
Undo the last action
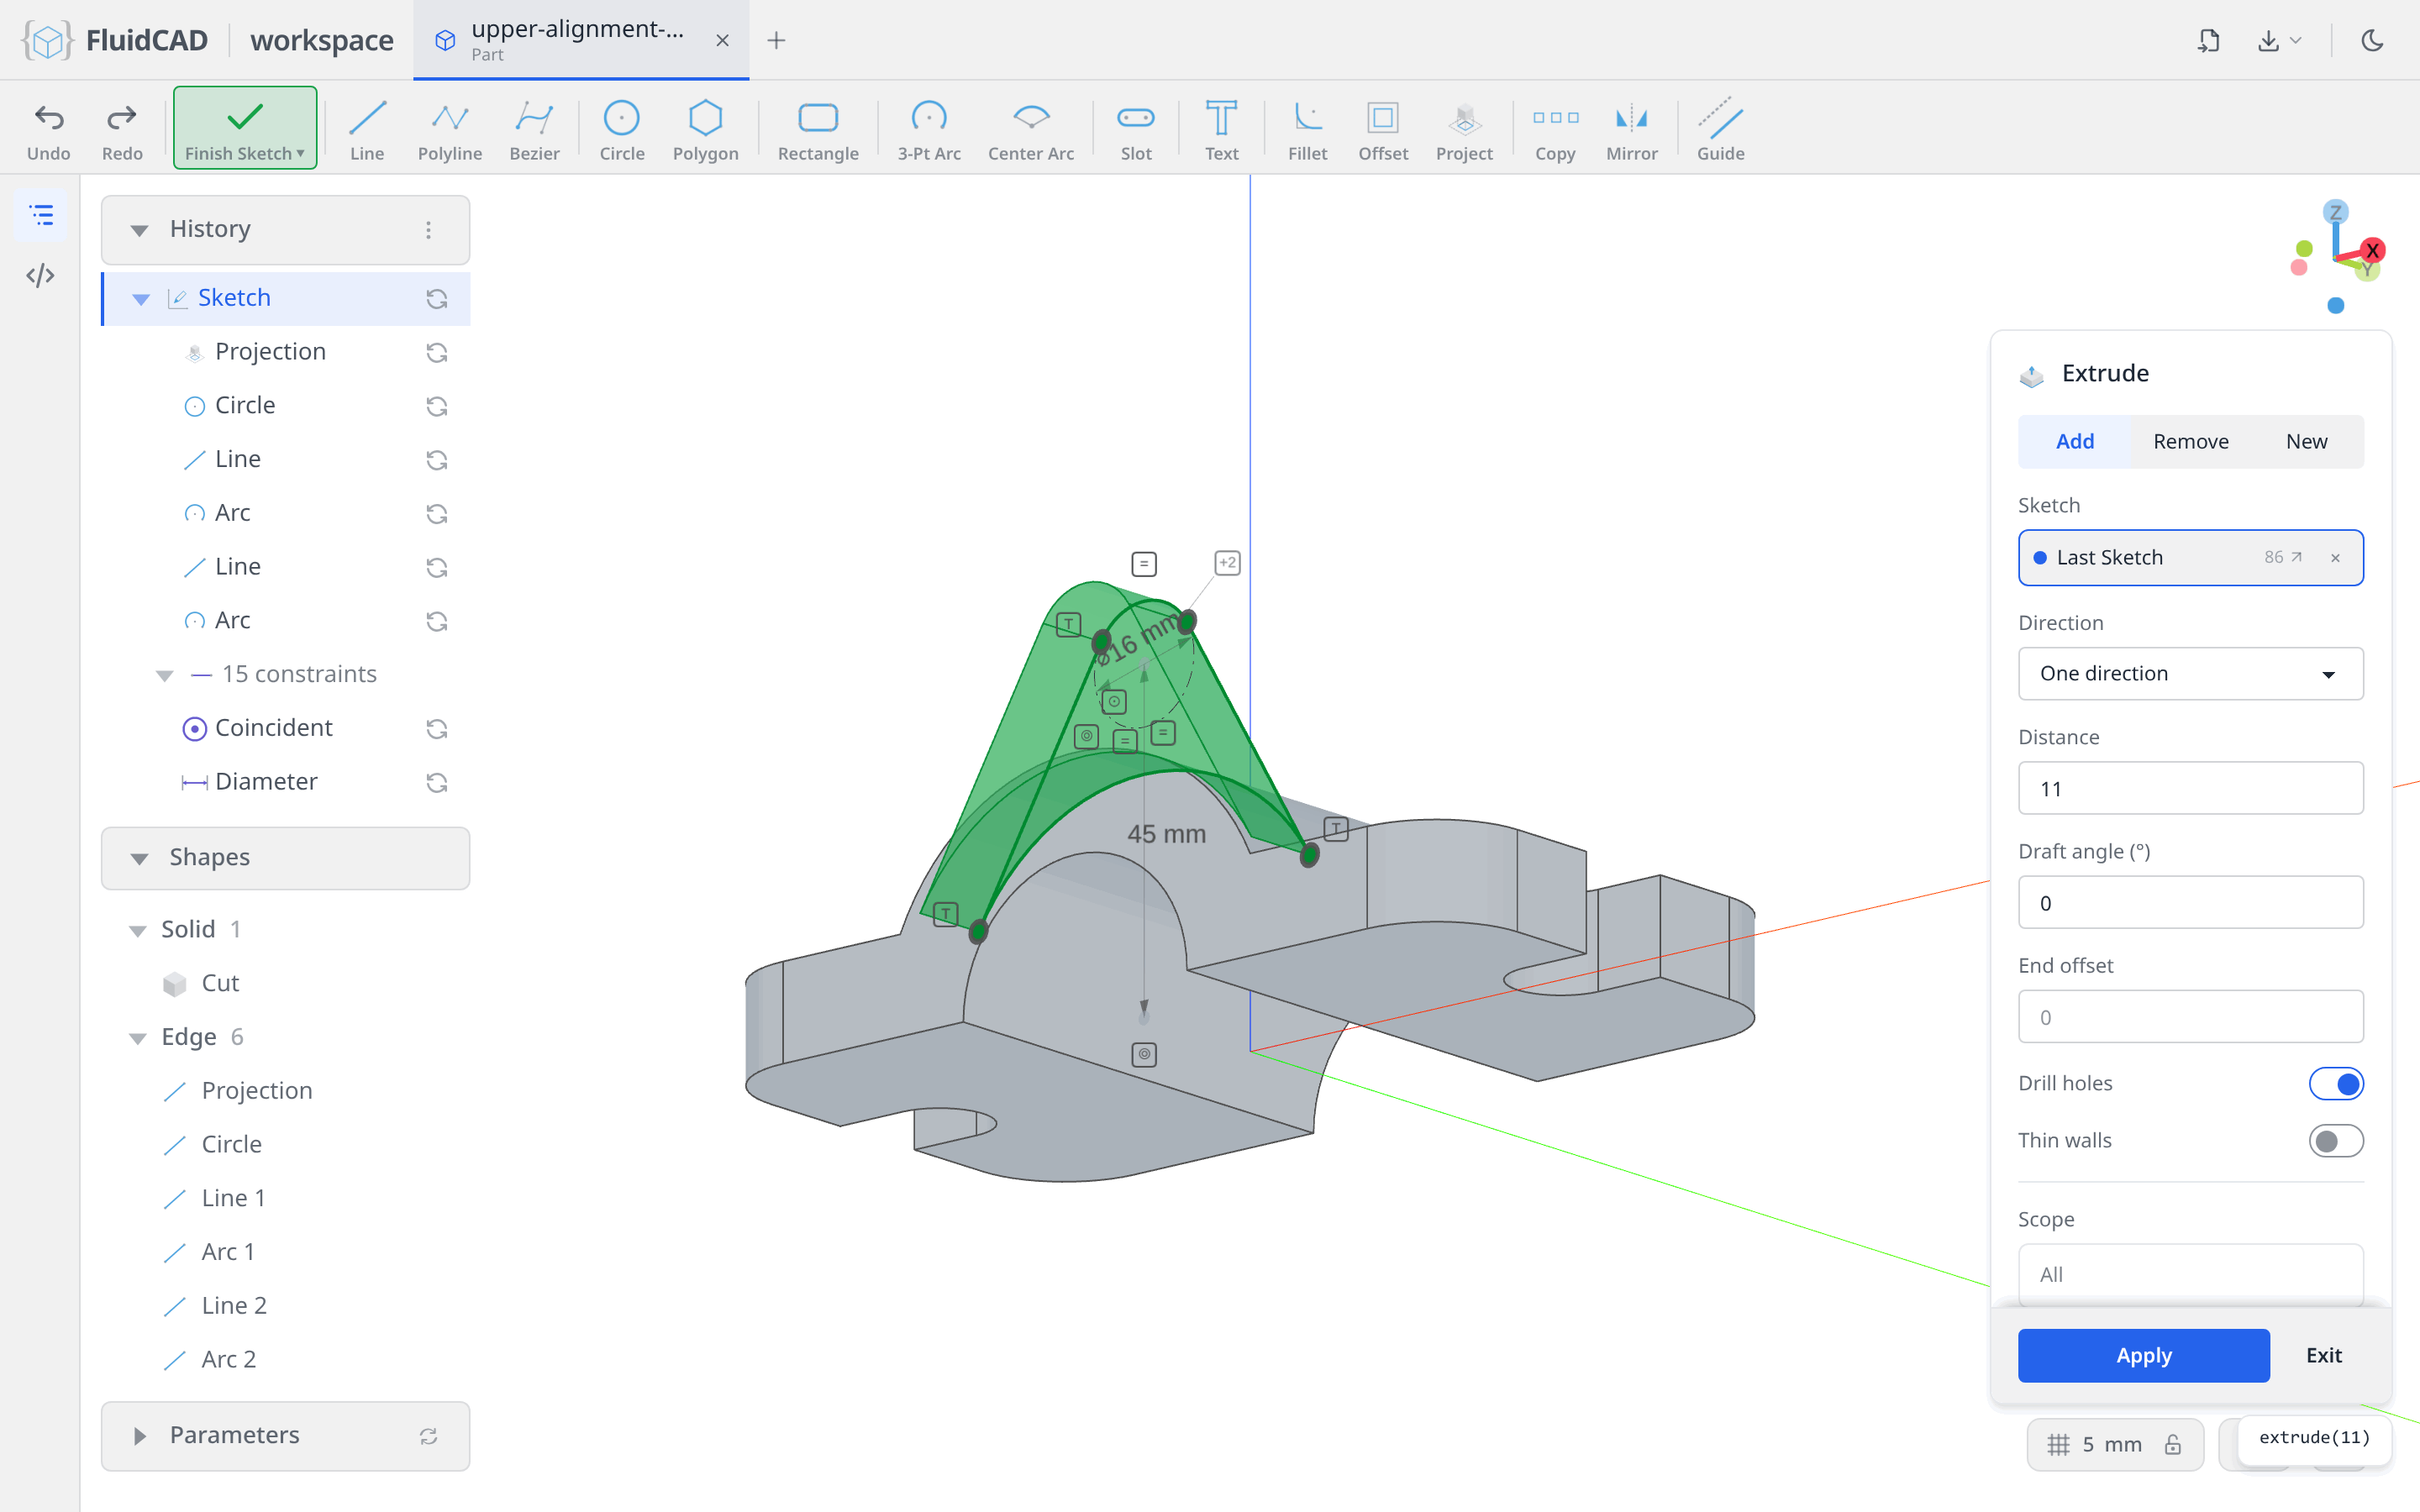click(49, 130)
